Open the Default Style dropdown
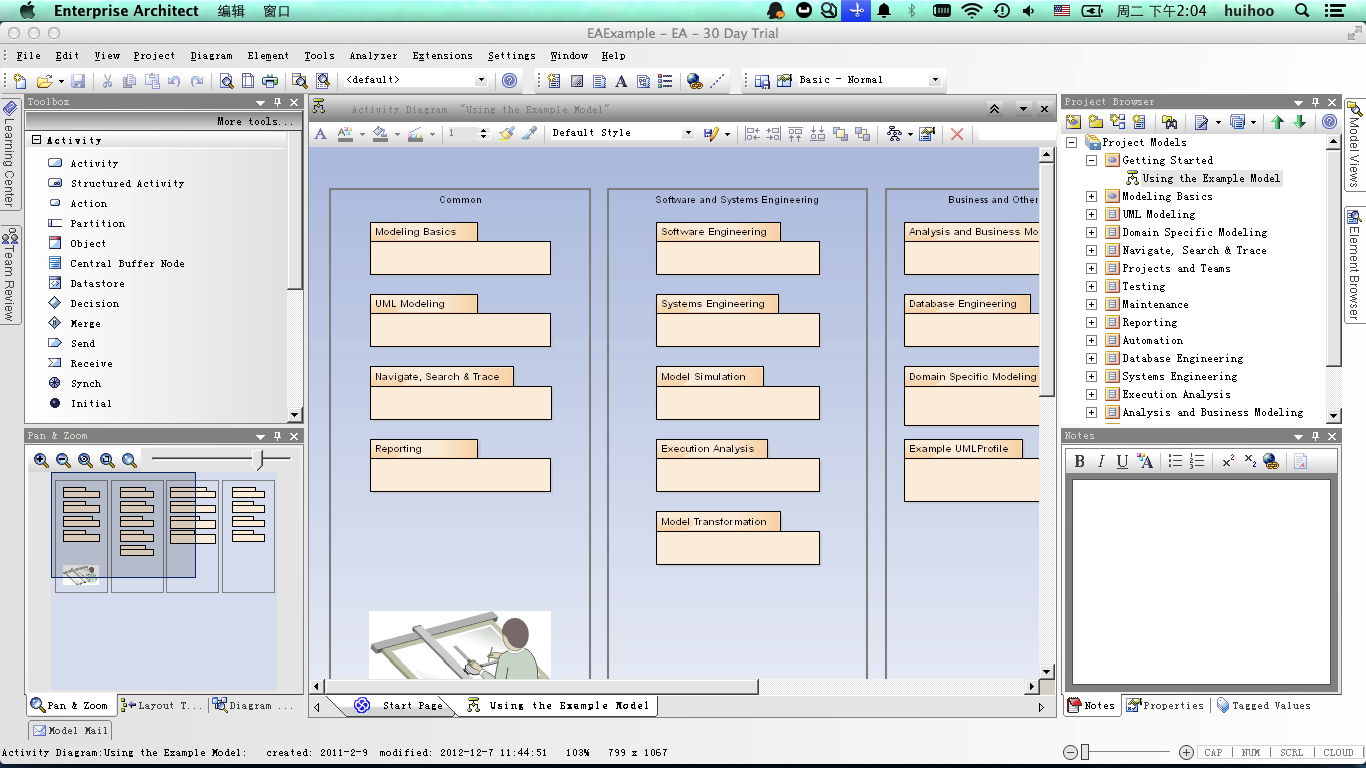Screen dimensions: 1366x768 [x=687, y=133]
